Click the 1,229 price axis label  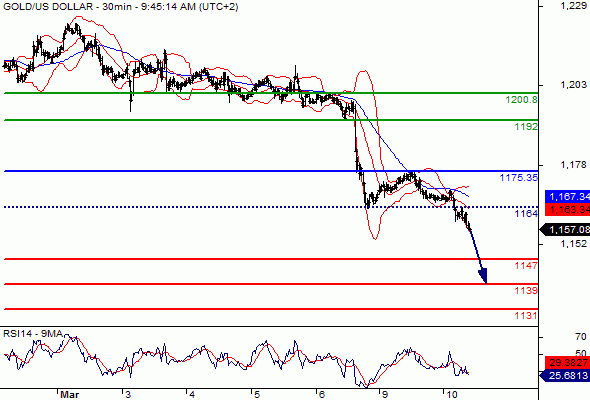(573, 6)
